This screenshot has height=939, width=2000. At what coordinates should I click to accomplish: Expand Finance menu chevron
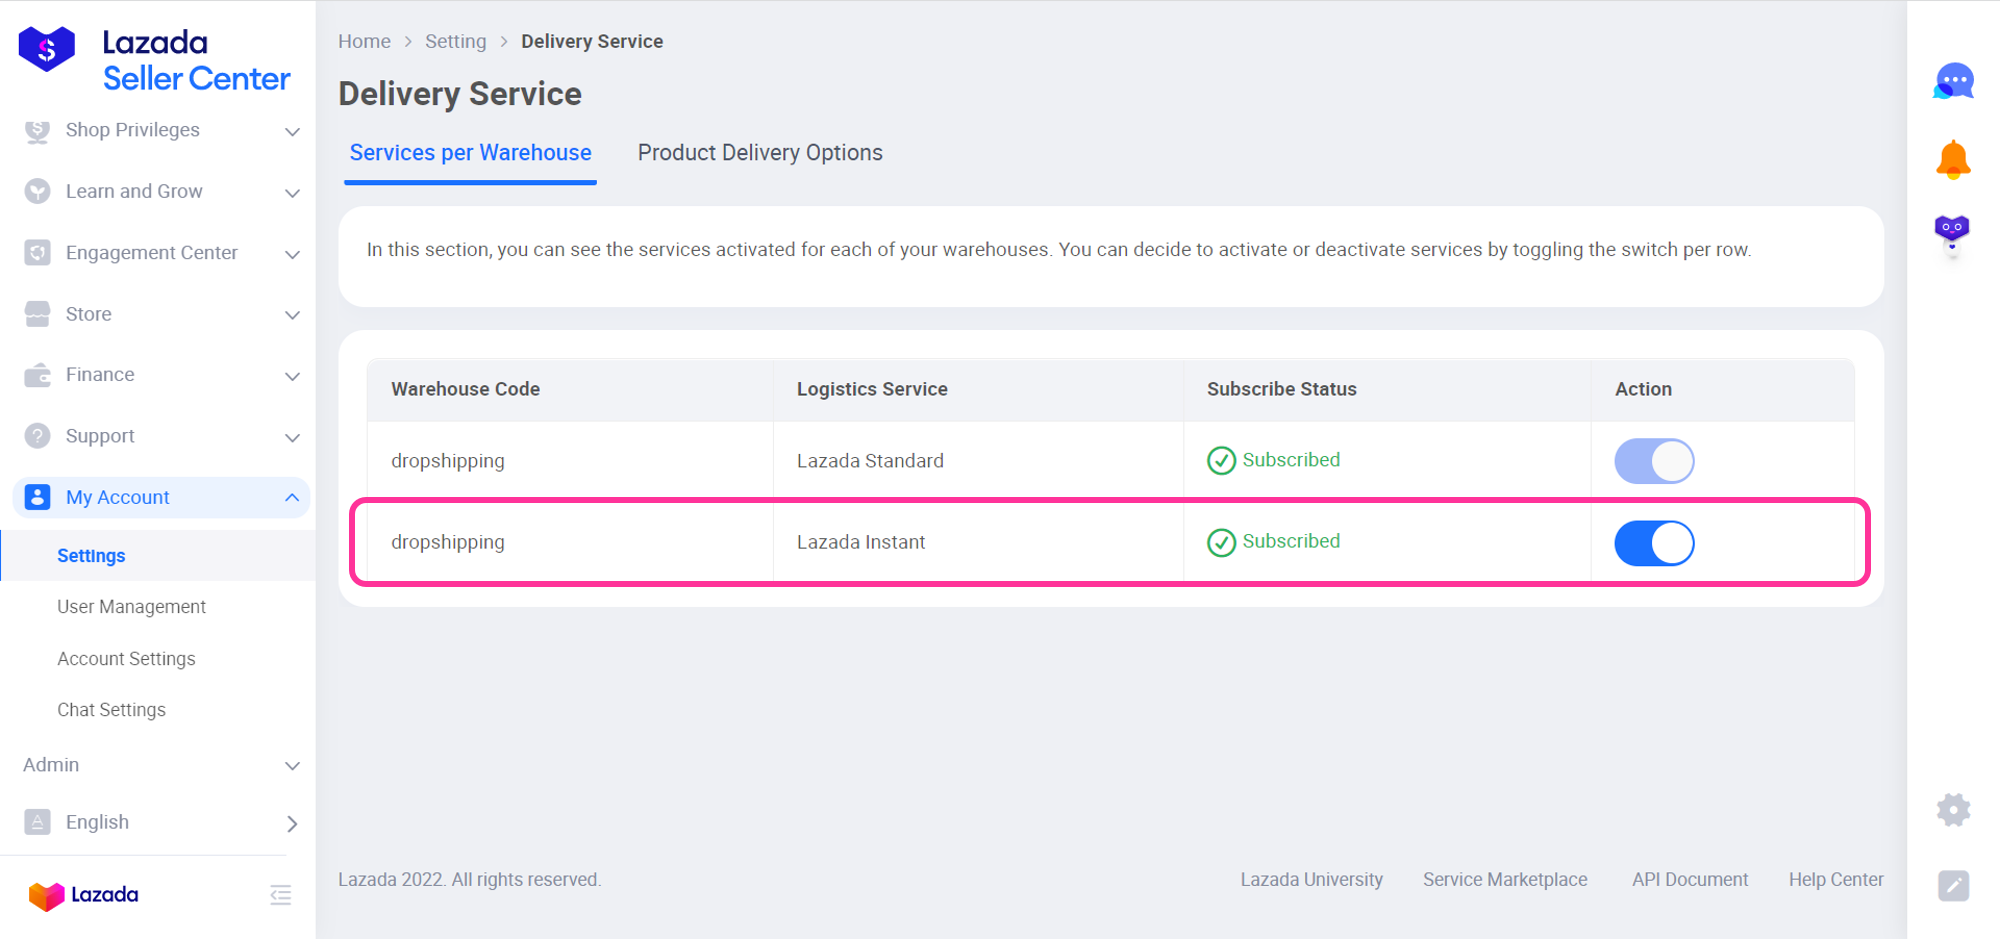292,376
